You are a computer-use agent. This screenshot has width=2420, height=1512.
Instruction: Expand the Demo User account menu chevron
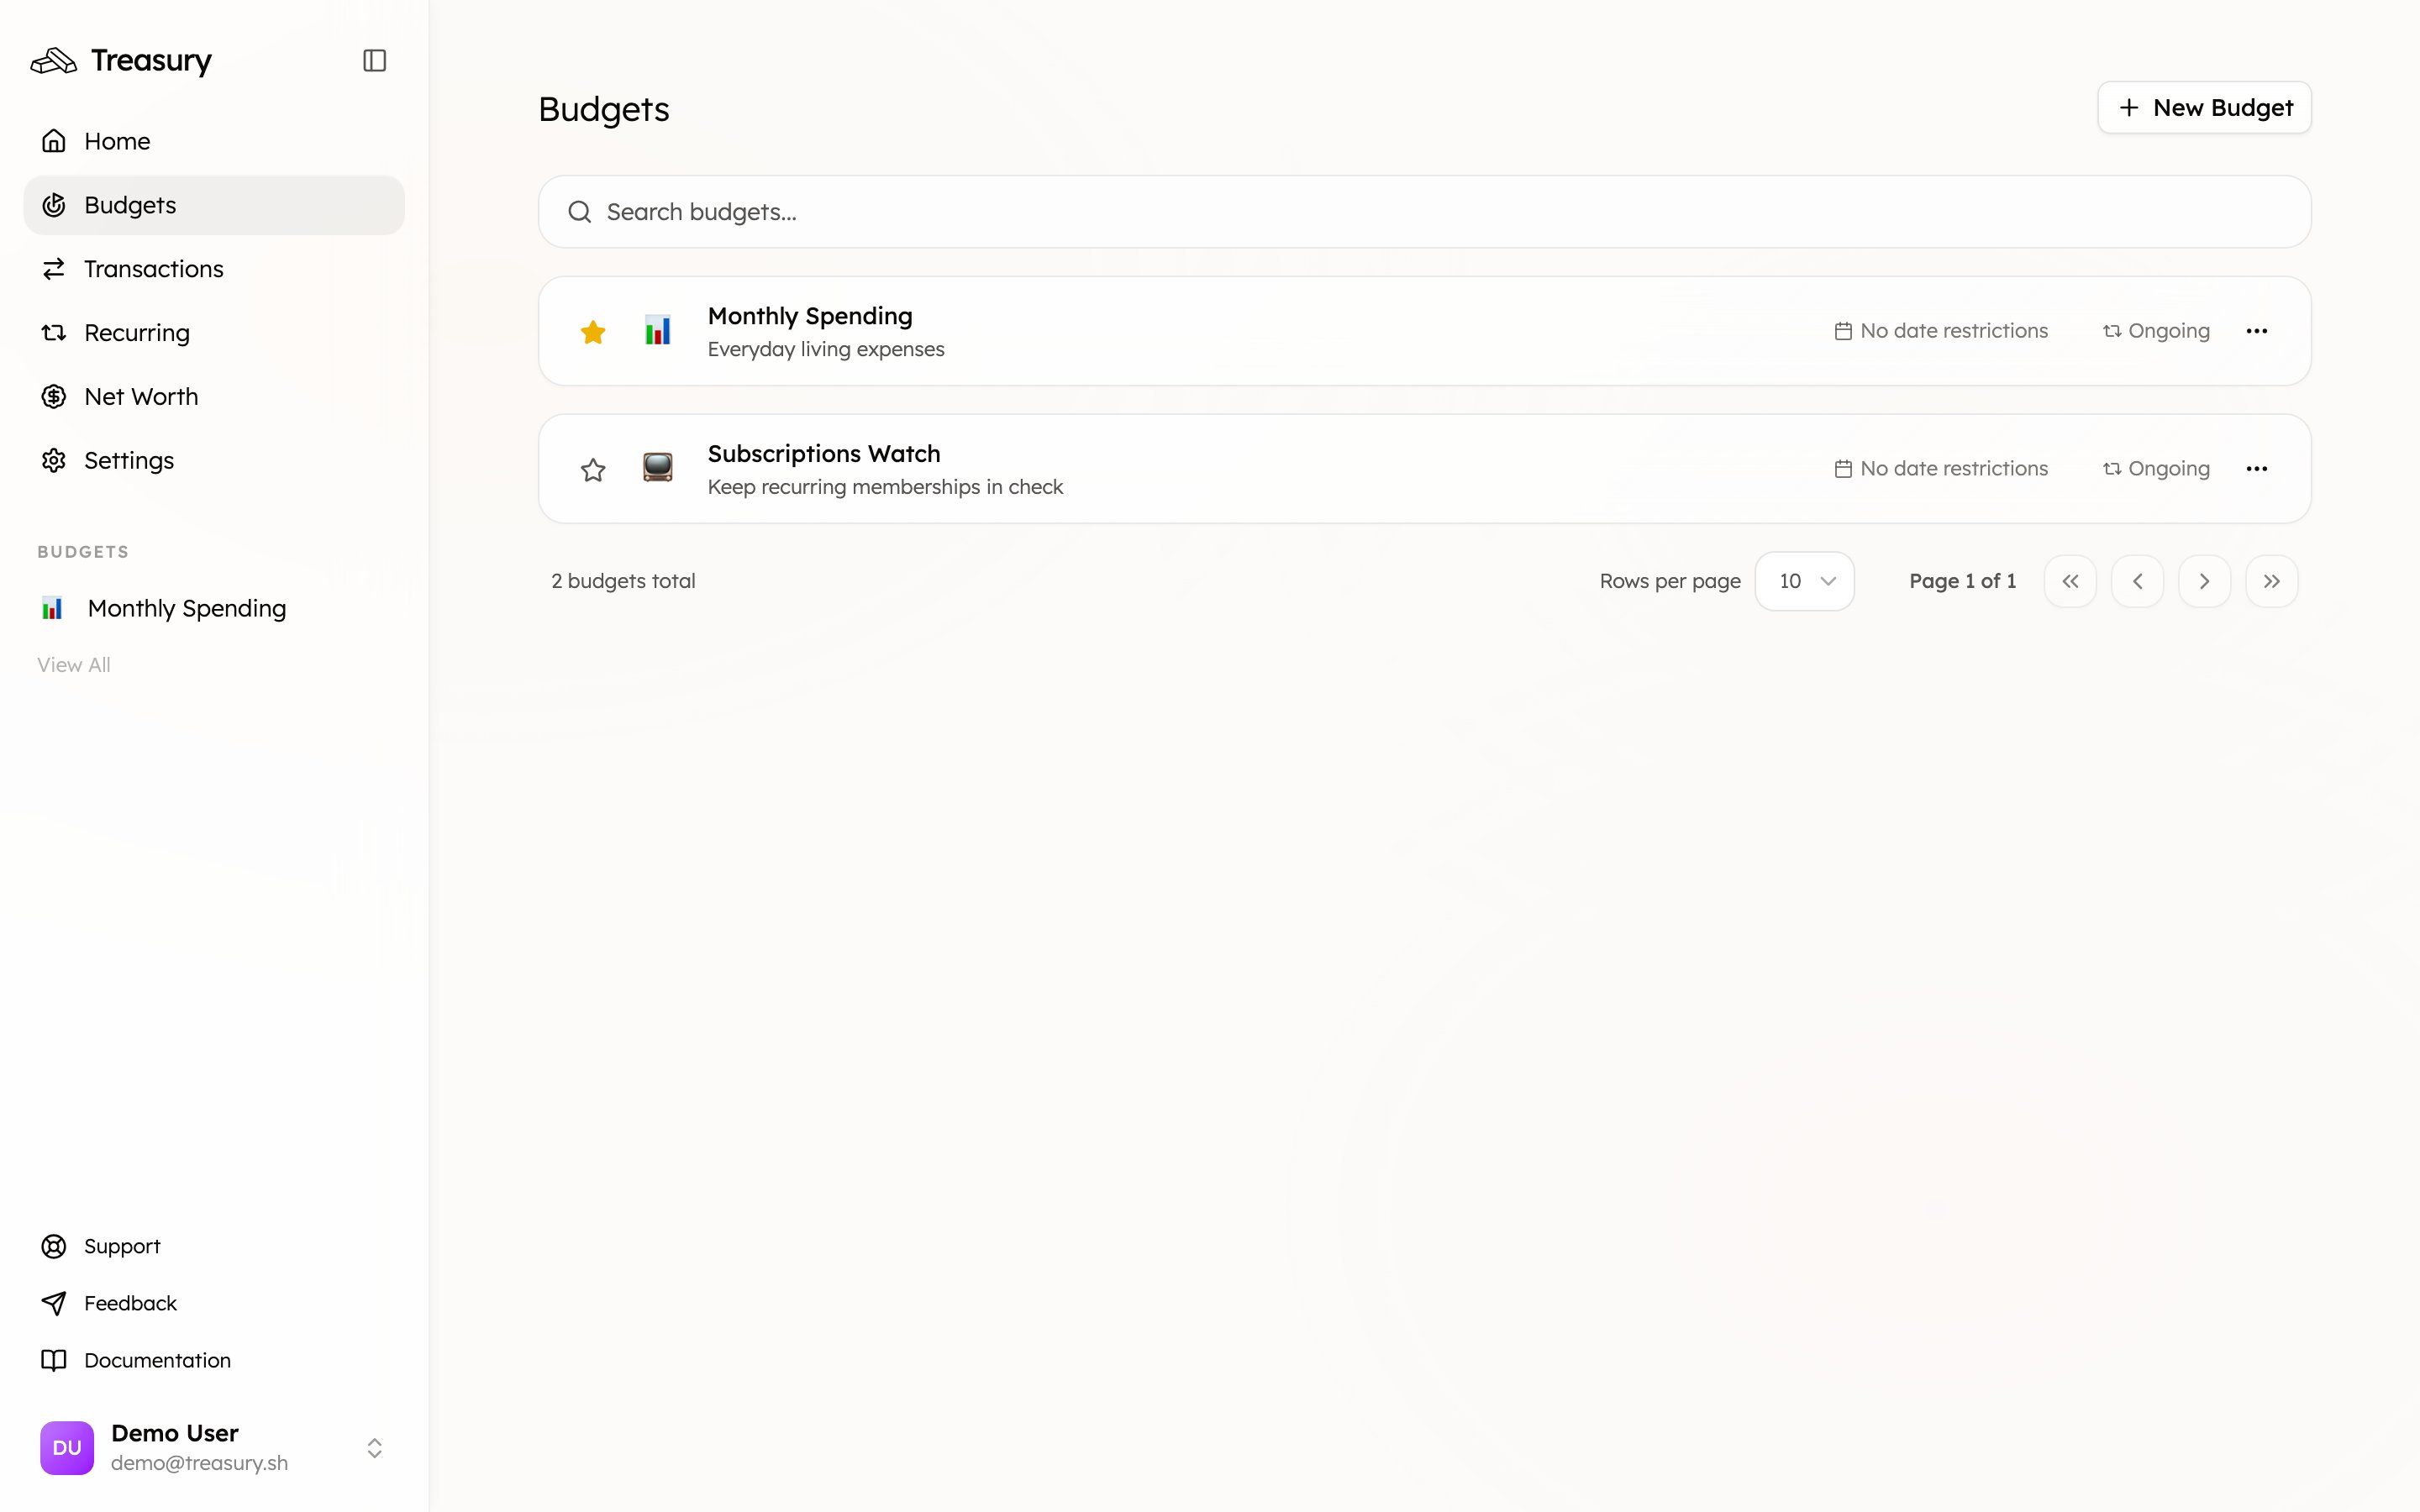click(375, 1448)
